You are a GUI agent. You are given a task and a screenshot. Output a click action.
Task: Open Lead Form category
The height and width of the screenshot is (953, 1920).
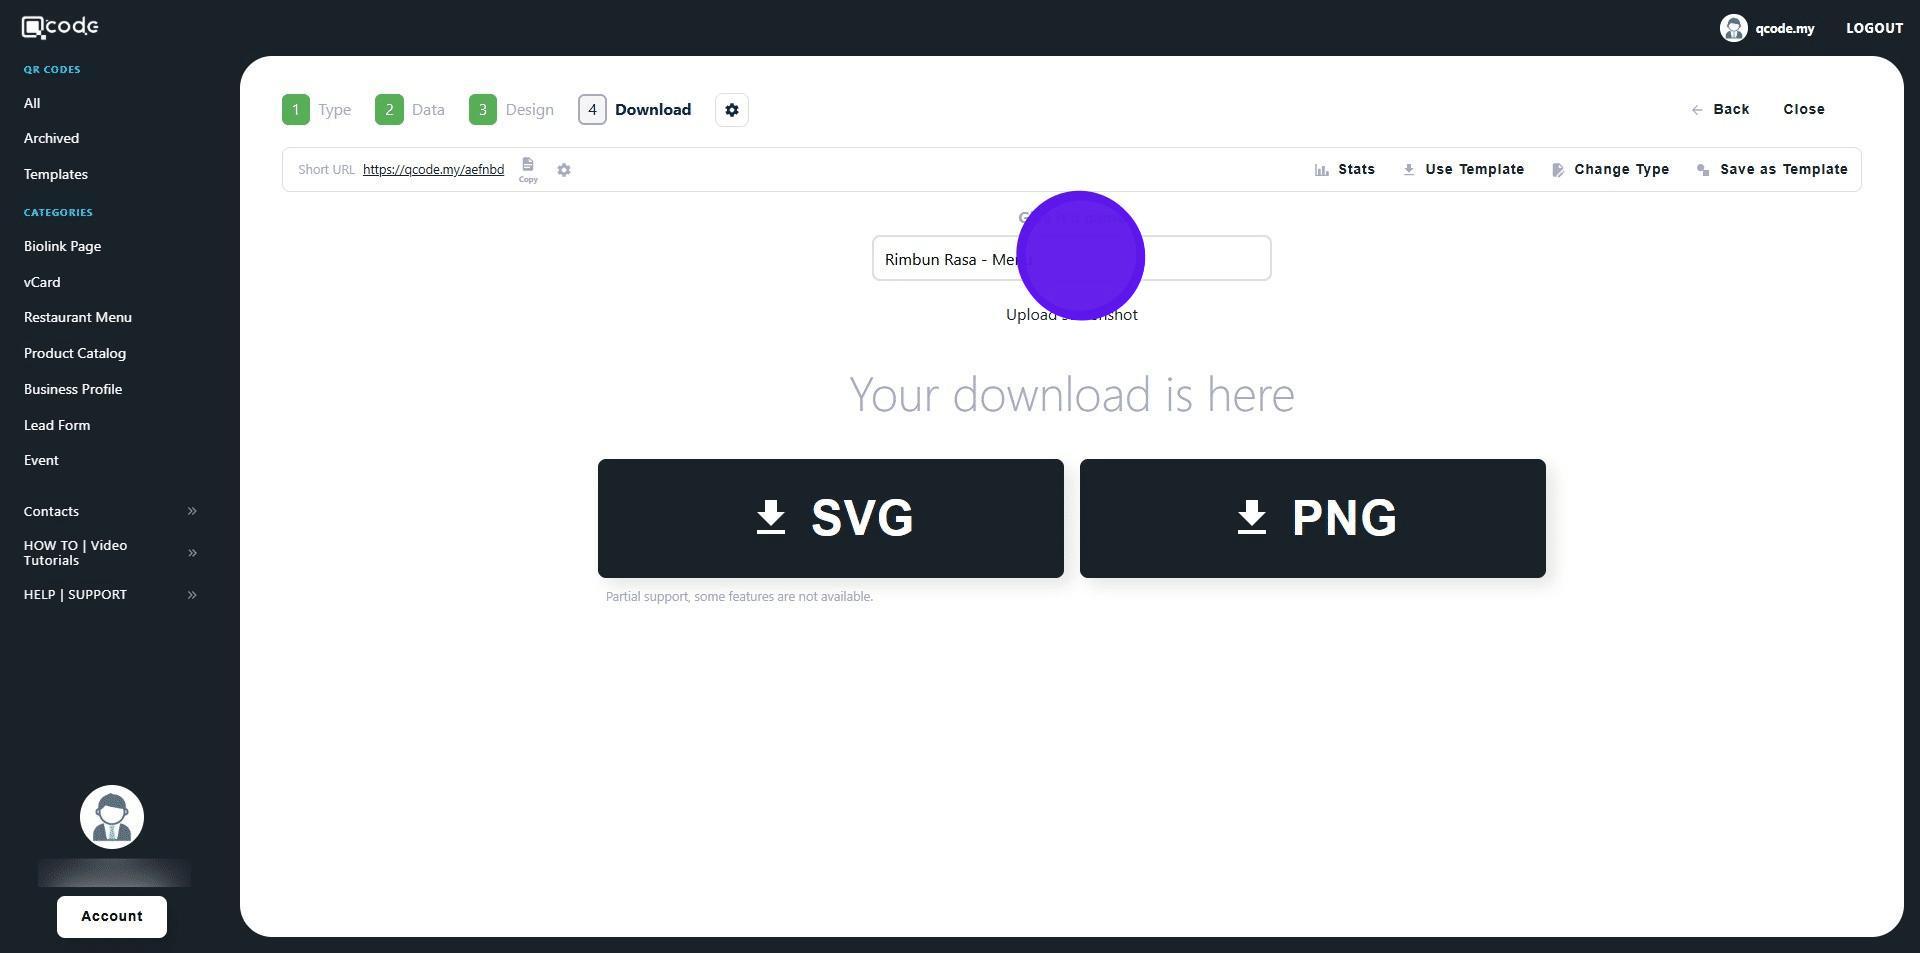[57, 425]
